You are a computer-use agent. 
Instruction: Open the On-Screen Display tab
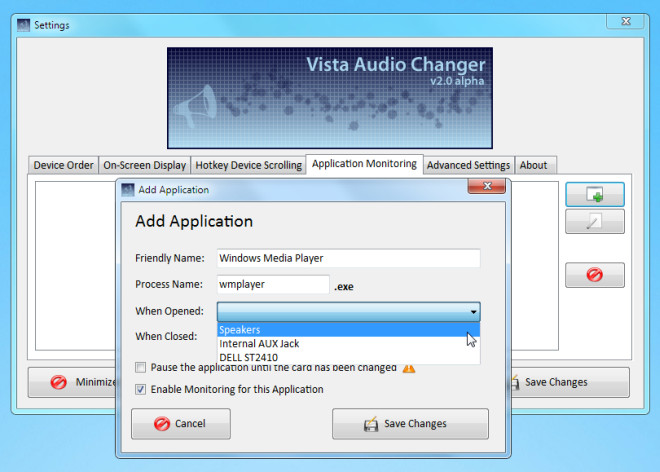pyautogui.click(x=144, y=165)
